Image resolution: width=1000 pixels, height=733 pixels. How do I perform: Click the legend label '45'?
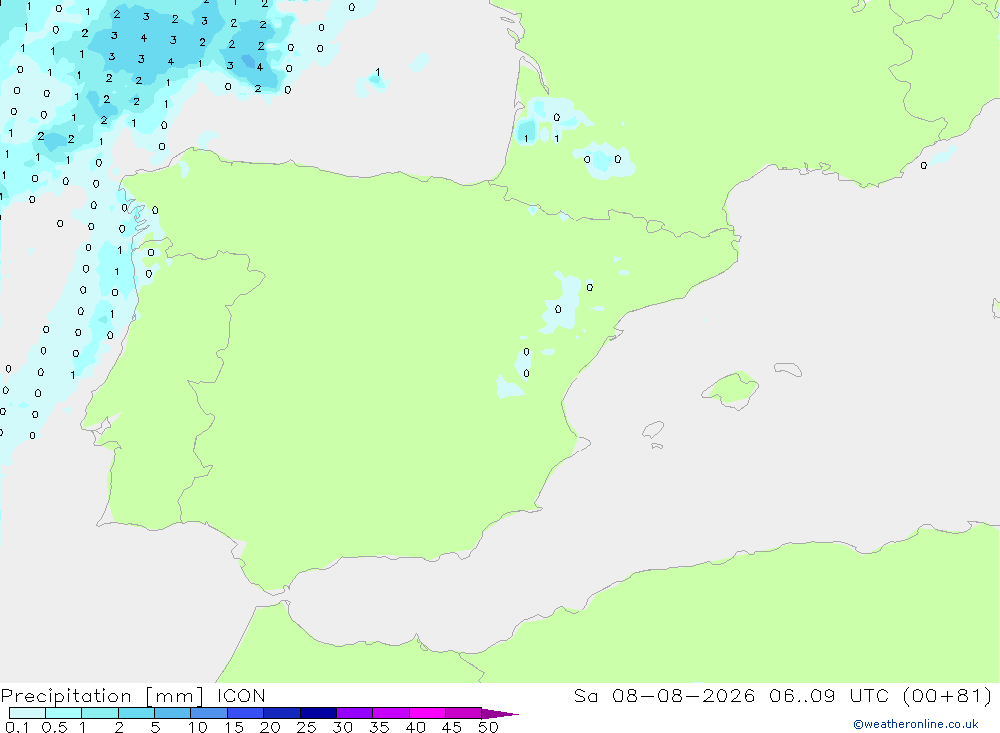point(452,727)
